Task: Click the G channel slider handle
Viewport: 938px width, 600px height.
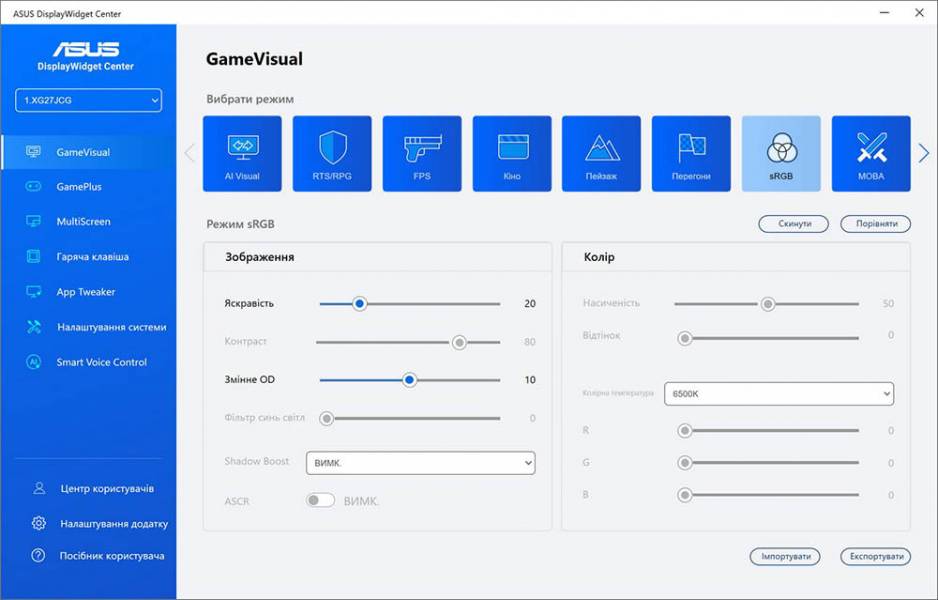Action: pos(685,462)
